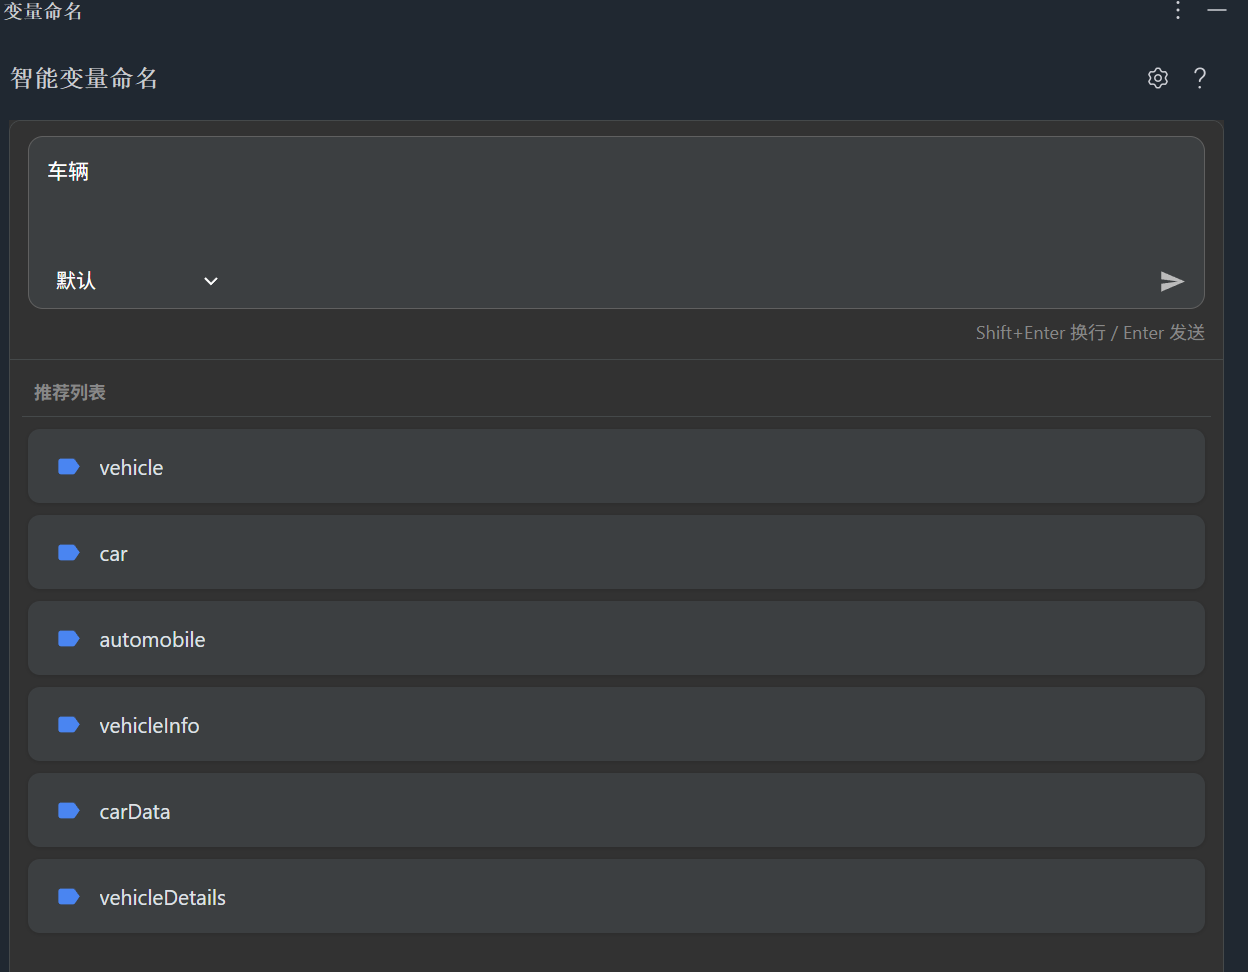This screenshot has width=1248, height=972.
Task: Click the tag icon beside vehicle
Action: 68,467
